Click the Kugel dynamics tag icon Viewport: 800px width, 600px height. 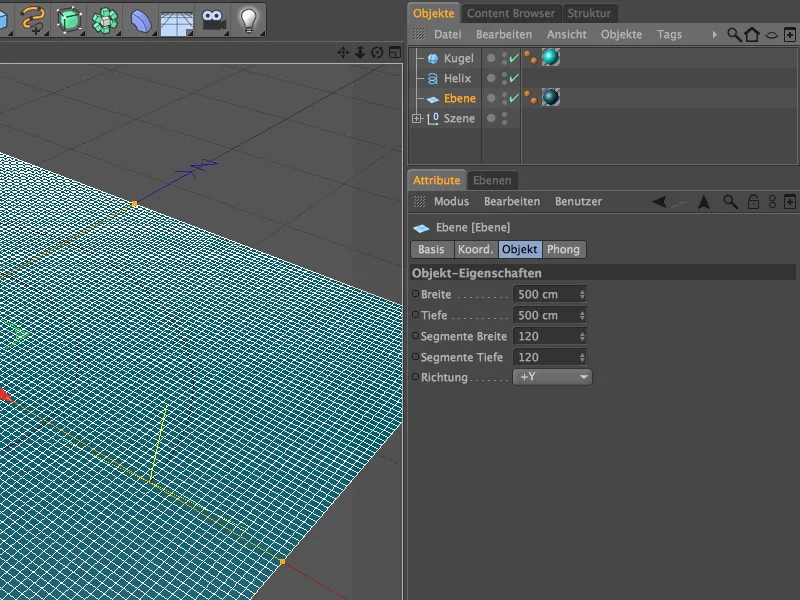(531, 58)
